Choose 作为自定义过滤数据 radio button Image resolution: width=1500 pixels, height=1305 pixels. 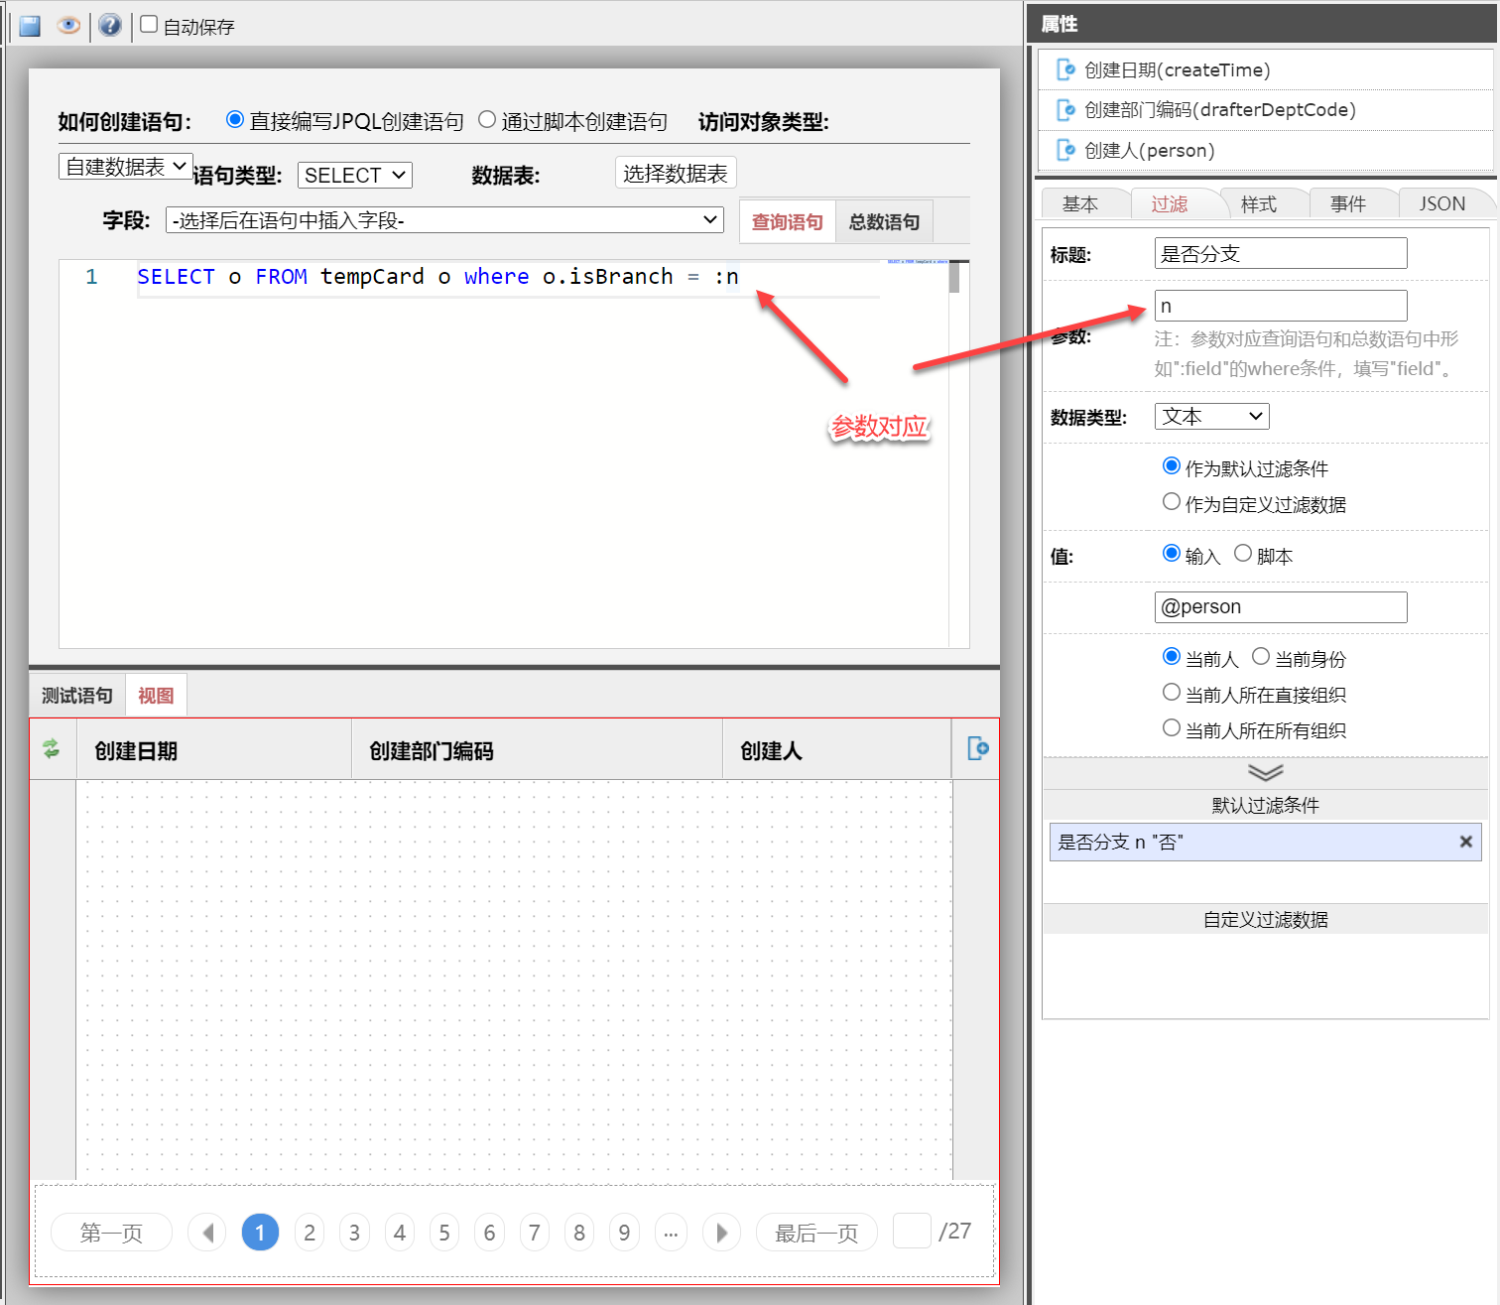(1171, 502)
